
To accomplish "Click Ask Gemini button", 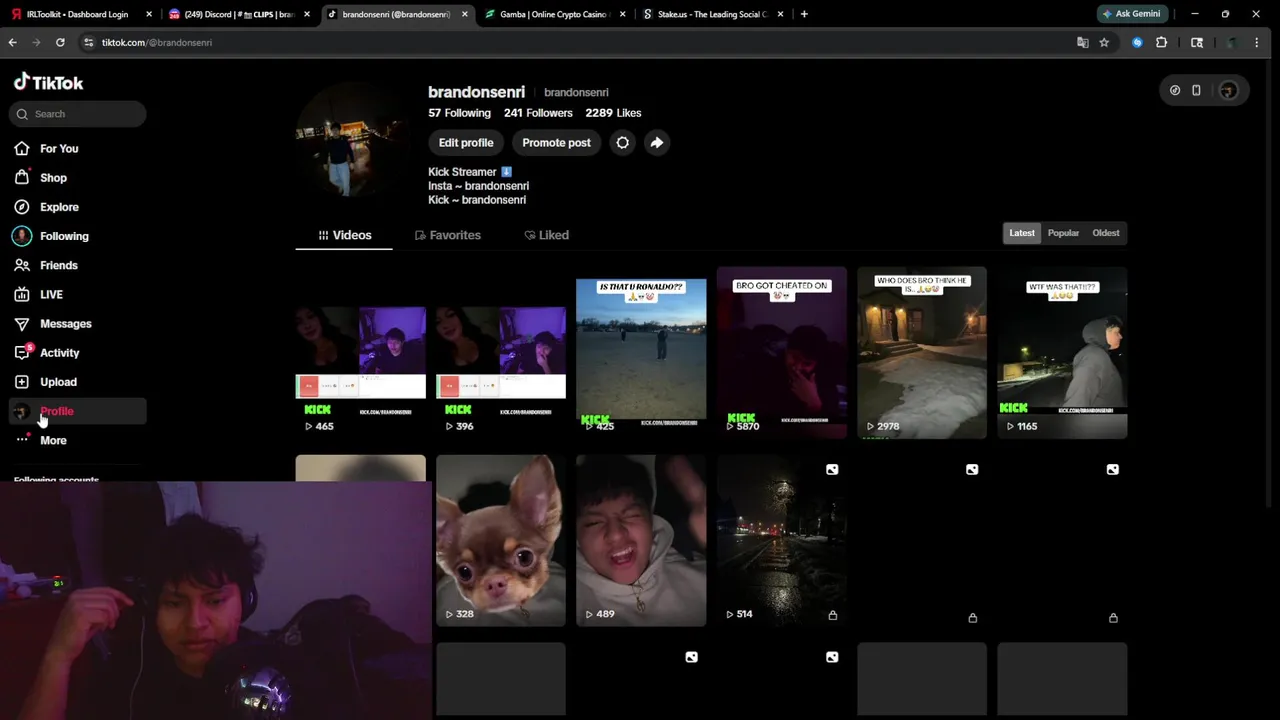I will pos(1132,14).
